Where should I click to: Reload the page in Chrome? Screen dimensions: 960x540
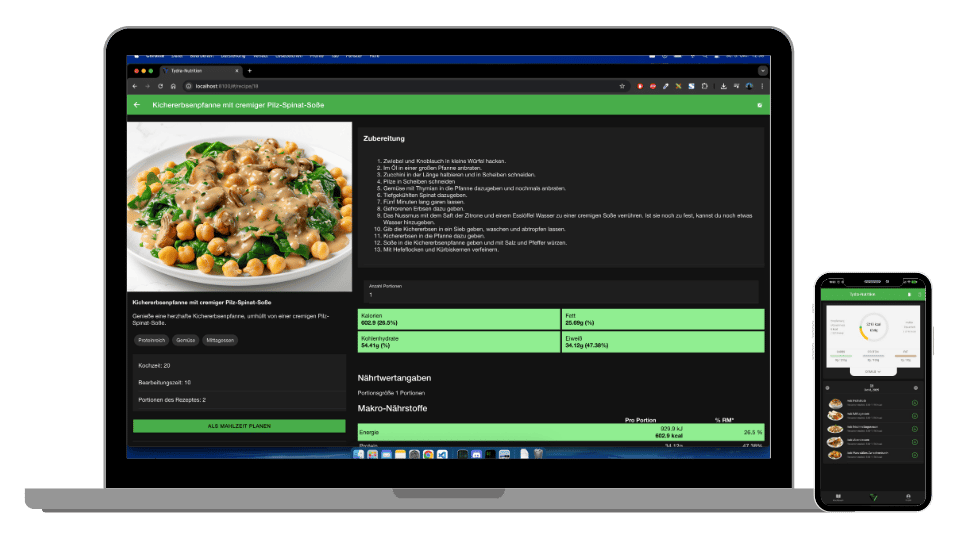[x=160, y=86]
